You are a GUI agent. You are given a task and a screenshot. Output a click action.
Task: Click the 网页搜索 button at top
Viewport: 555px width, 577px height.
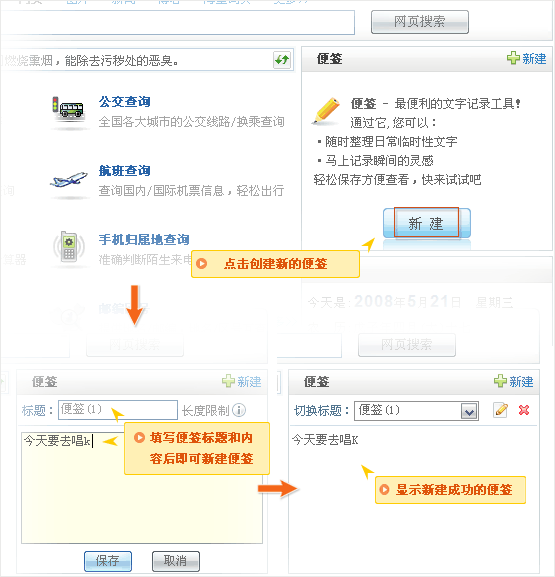420,22
